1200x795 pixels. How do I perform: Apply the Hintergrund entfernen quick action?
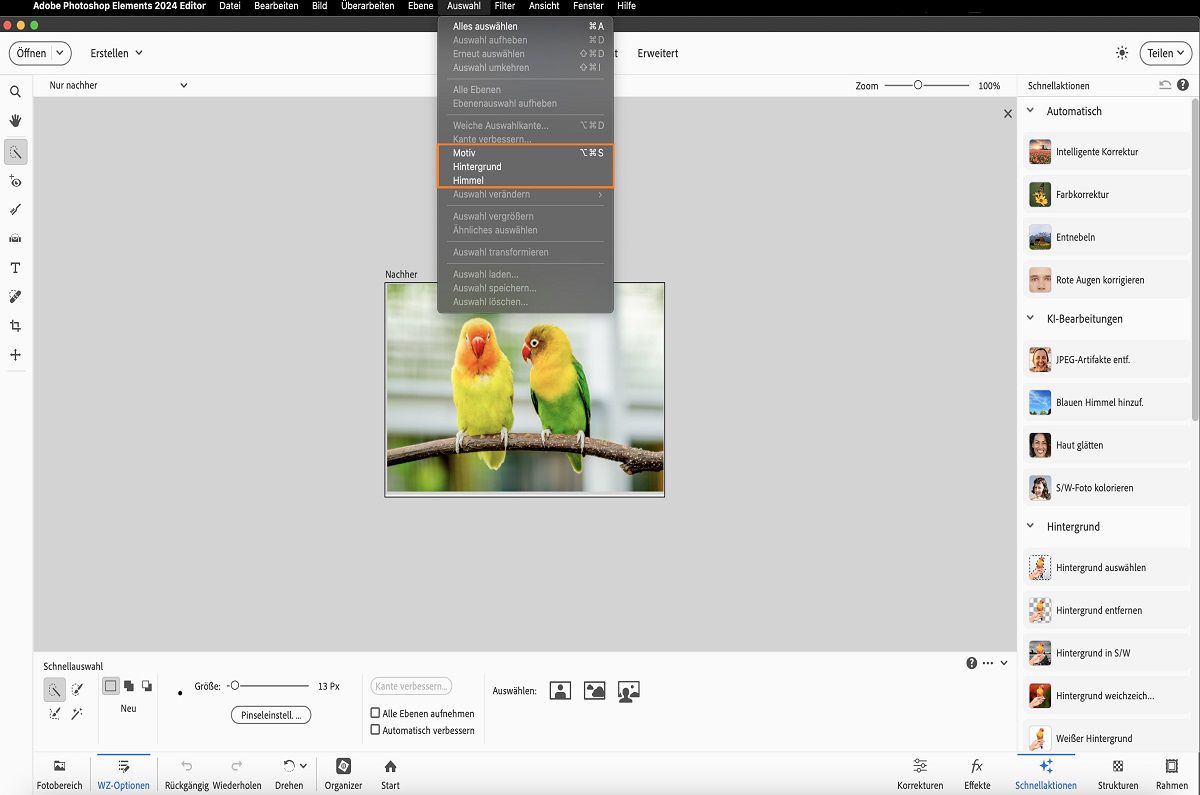(1098, 610)
